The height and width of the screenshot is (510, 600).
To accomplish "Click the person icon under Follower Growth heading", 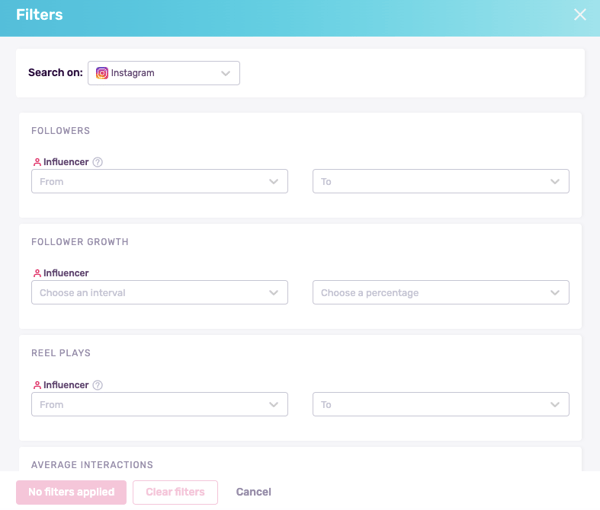I will pyautogui.click(x=37, y=273).
